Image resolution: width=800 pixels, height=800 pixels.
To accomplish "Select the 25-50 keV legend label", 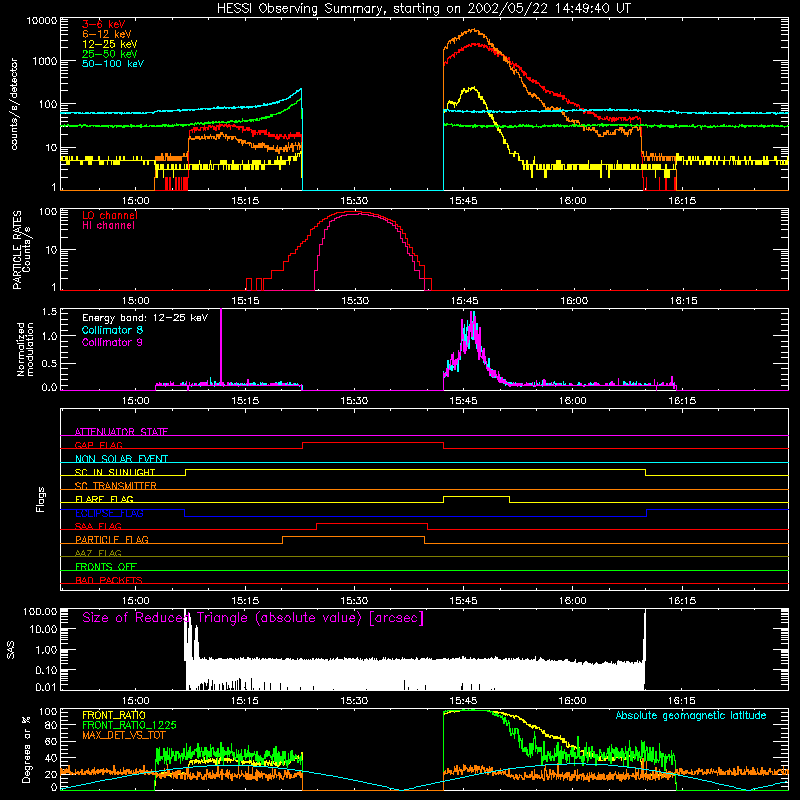I will (x=110, y=54).
